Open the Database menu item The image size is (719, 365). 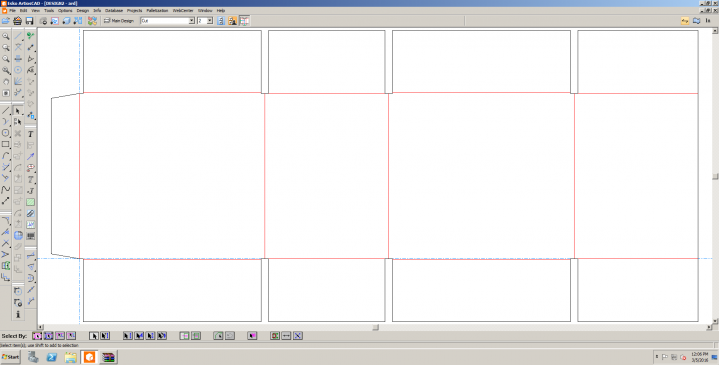(x=114, y=10)
